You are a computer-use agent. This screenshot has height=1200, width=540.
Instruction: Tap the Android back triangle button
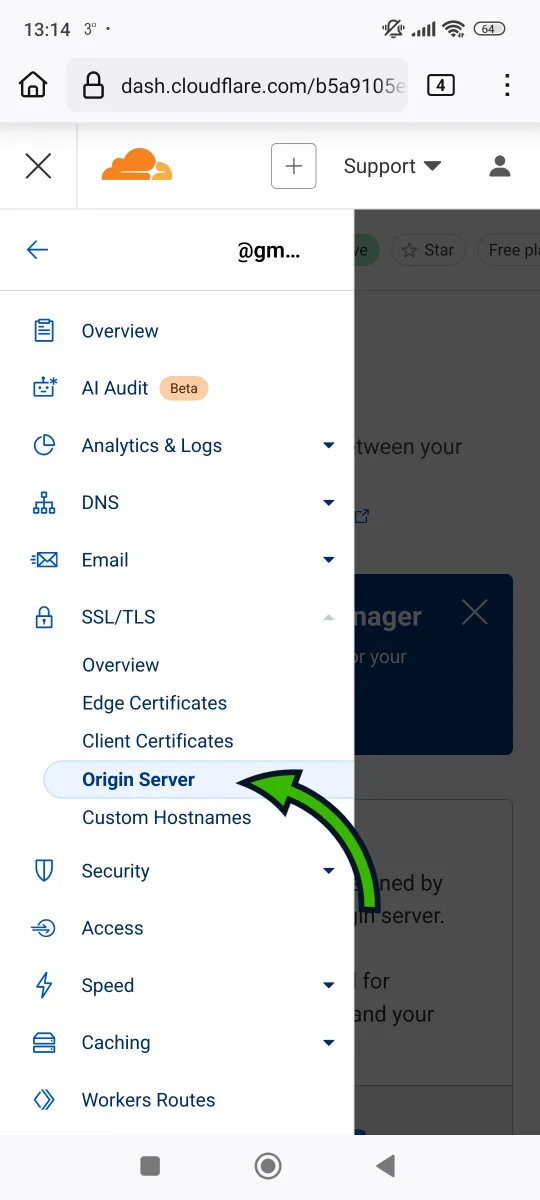coord(385,1165)
